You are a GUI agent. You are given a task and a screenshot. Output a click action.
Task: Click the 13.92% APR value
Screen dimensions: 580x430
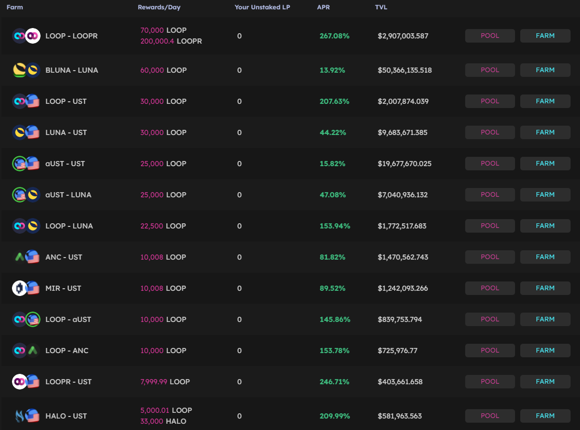[332, 70]
